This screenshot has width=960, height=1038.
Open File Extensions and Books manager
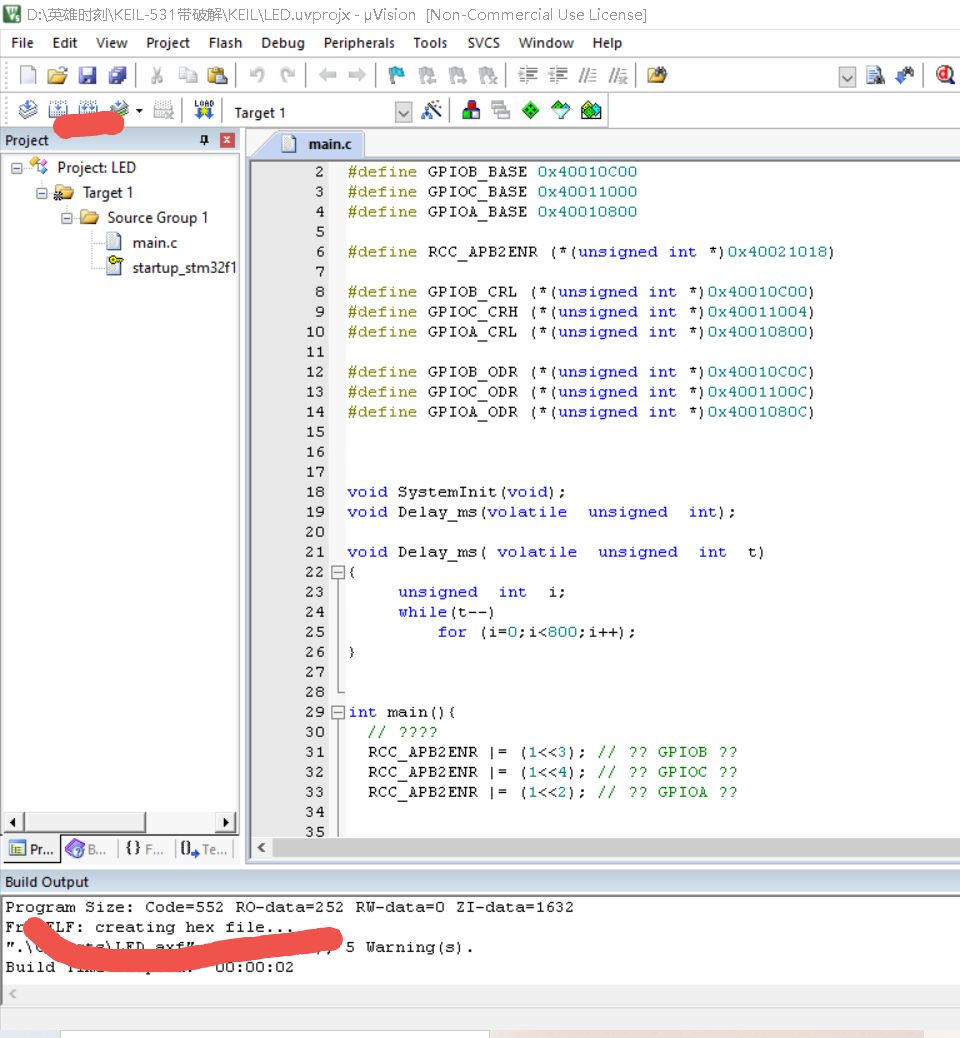(471, 110)
